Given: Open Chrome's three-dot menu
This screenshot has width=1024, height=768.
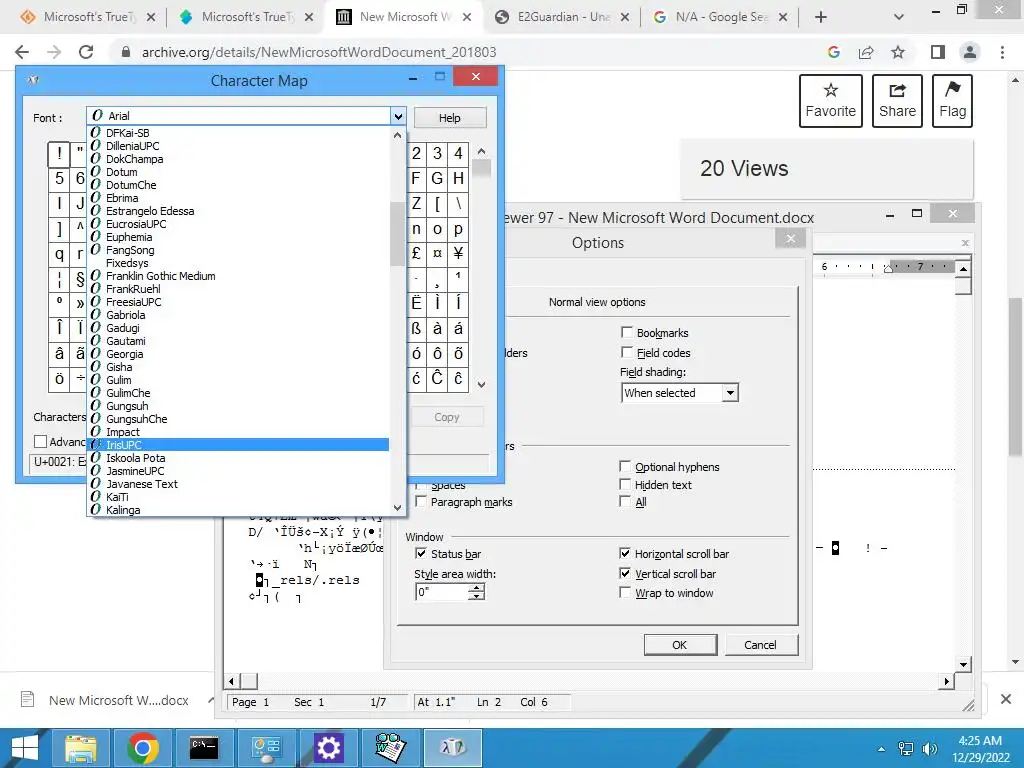Looking at the screenshot, I should [1002, 52].
